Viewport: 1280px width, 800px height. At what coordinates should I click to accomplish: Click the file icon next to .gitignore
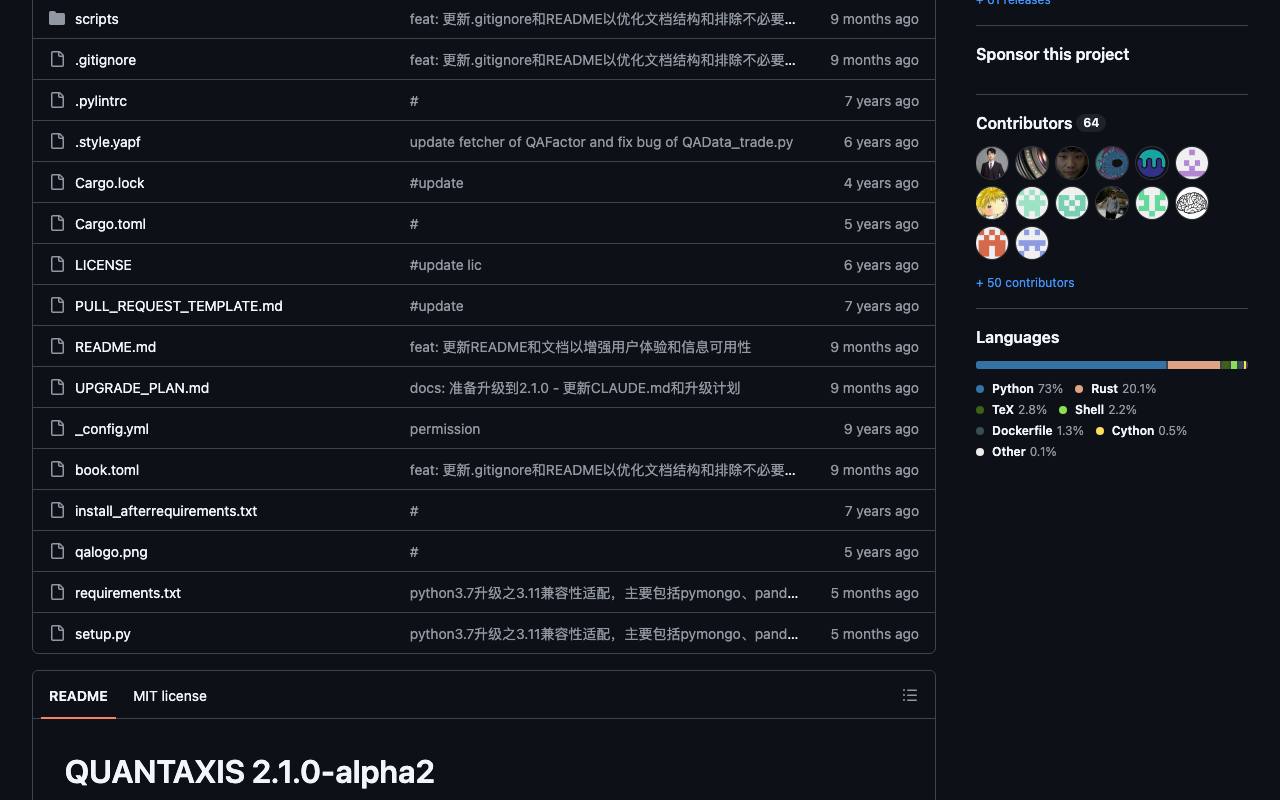(x=57, y=60)
